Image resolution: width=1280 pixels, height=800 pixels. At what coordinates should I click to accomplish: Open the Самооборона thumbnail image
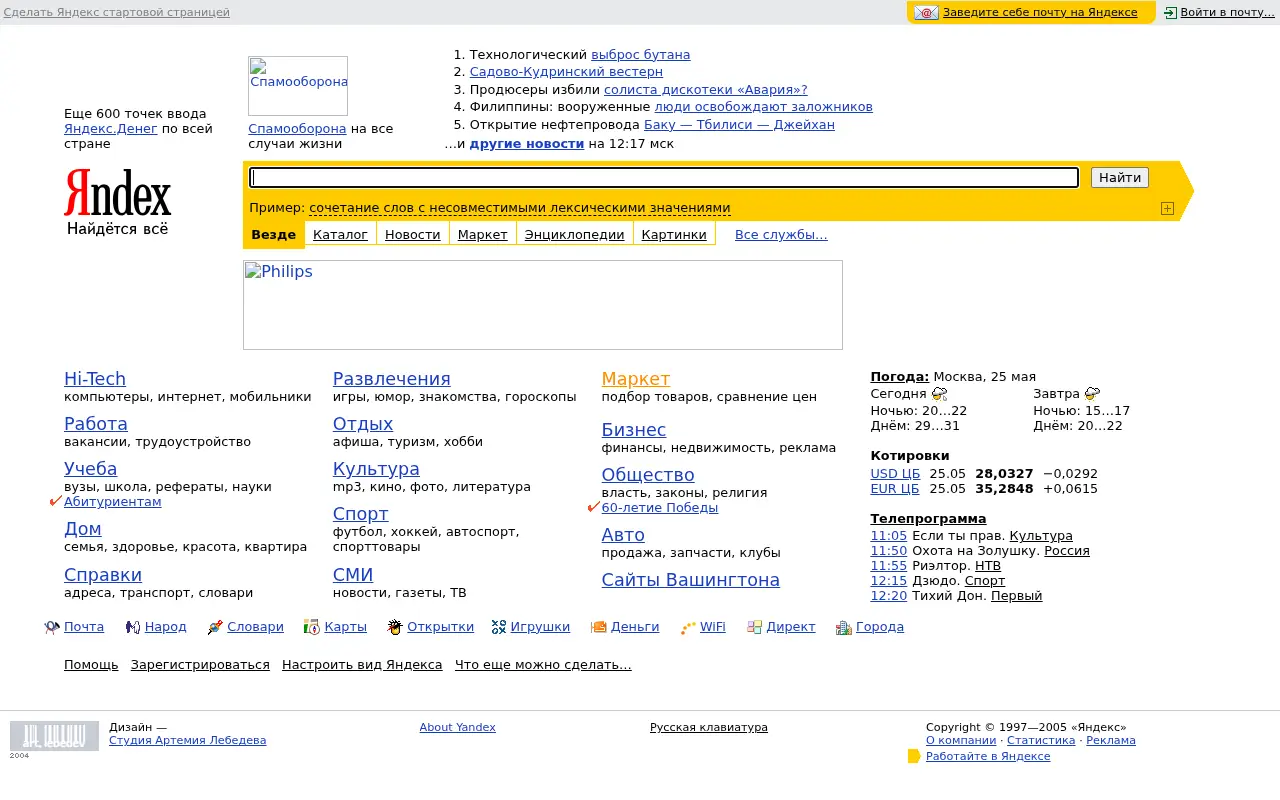pyautogui.click(x=298, y=86)
